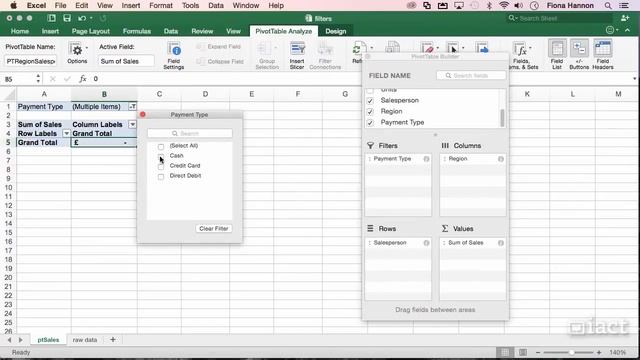Click the add sheet plus icon
Screen dimensions: 640x360
pos(113,339)
